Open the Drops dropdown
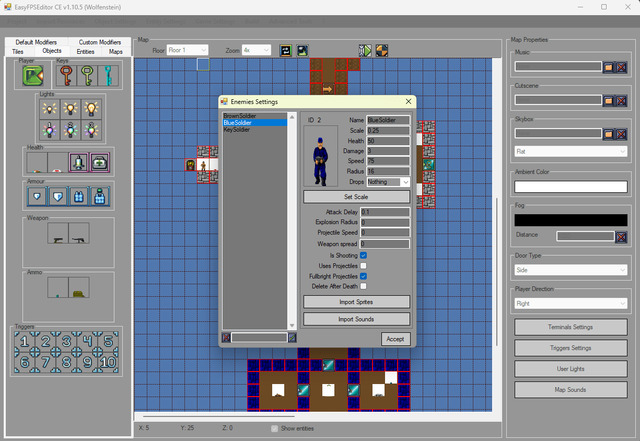This screenshot has height=441, width=640. (388, 182)
